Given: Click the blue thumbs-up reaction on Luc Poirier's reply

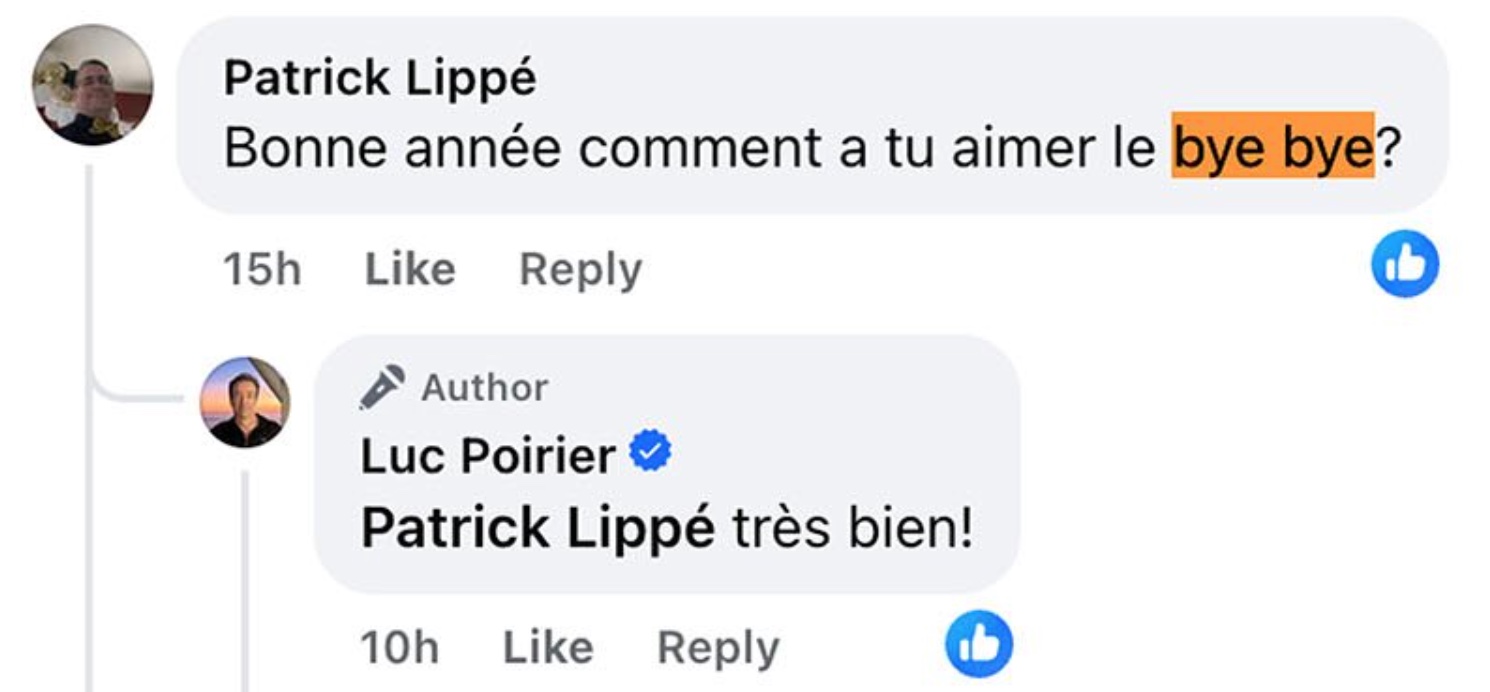Looking at the screenshot, I should pos(979,645).
